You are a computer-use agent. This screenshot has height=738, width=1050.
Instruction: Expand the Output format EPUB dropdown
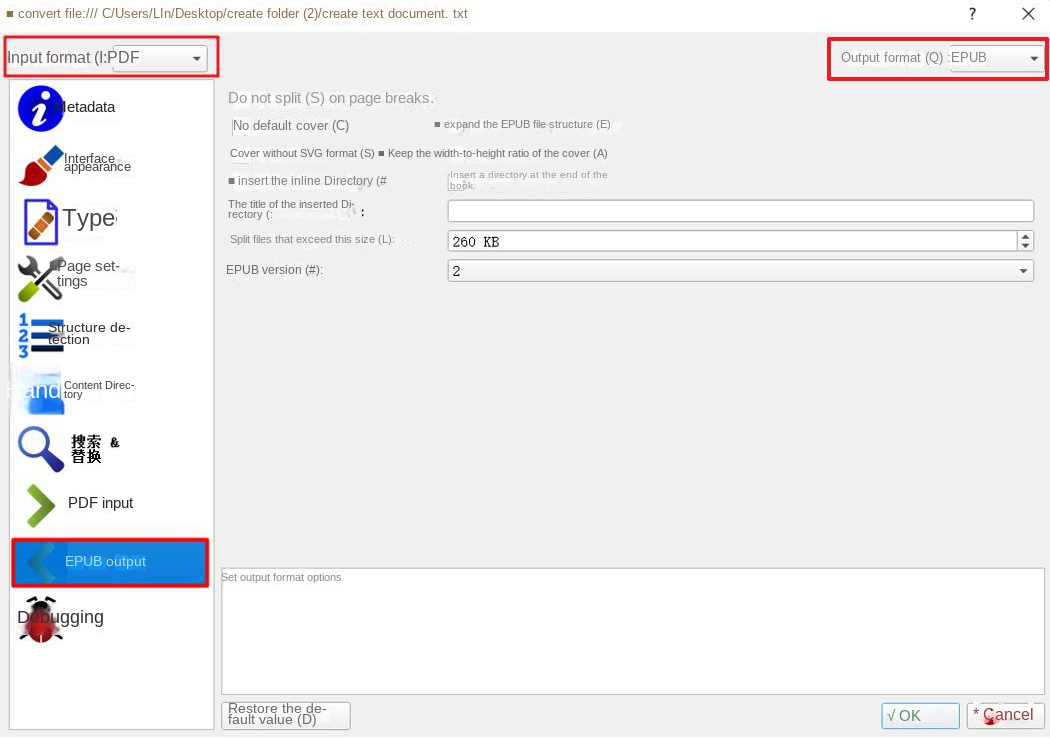pos(995,58)
